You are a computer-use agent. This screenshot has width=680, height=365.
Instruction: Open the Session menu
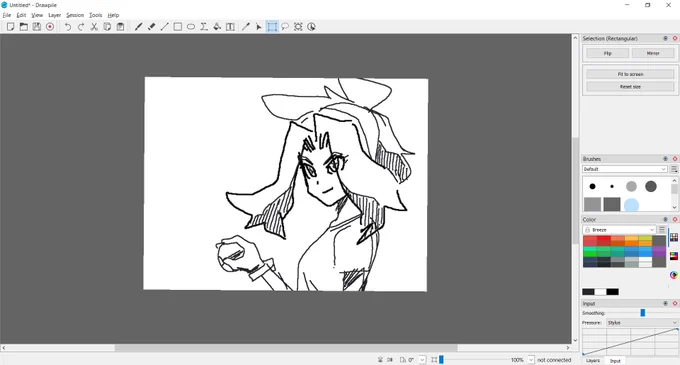click(75, 15)
